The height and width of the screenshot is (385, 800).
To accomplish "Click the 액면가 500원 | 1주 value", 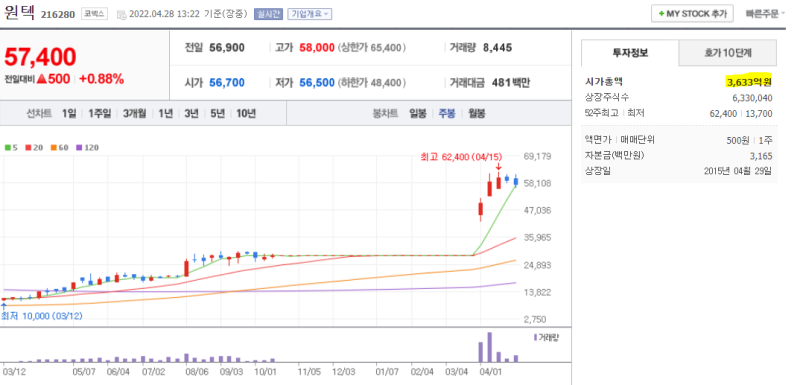I will 749,140.
